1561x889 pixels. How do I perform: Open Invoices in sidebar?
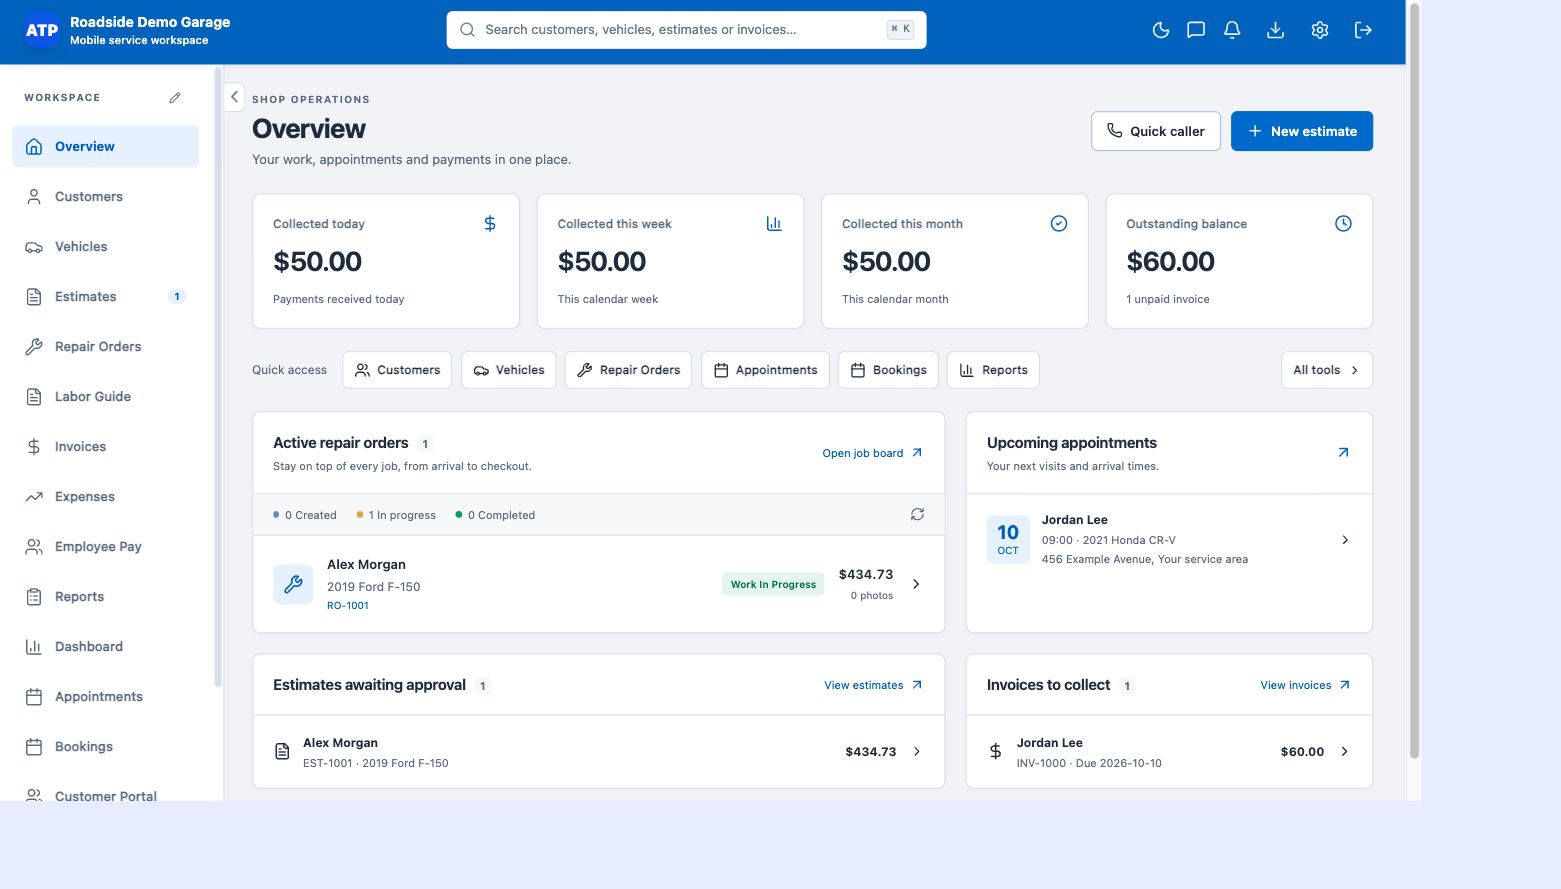(x=106, y=446)
